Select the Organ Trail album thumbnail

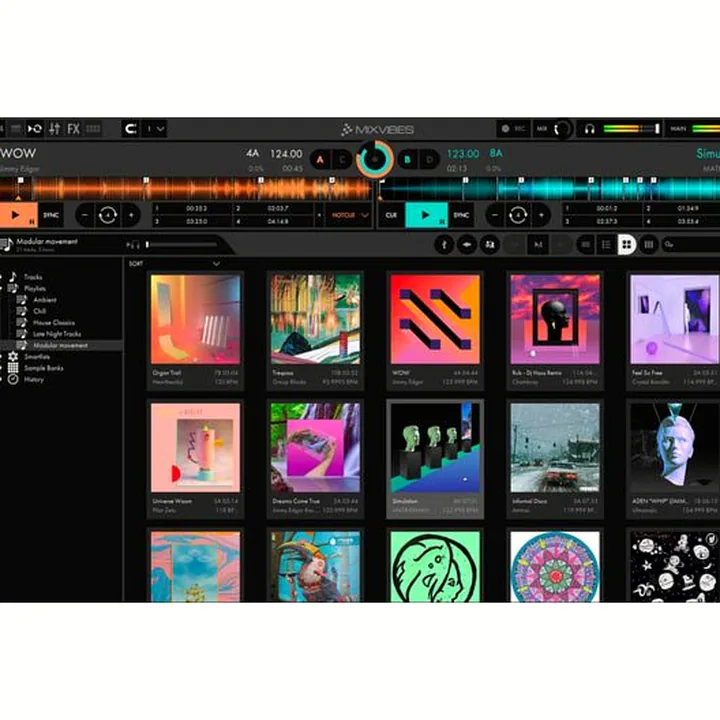click(x=196, y=319)
